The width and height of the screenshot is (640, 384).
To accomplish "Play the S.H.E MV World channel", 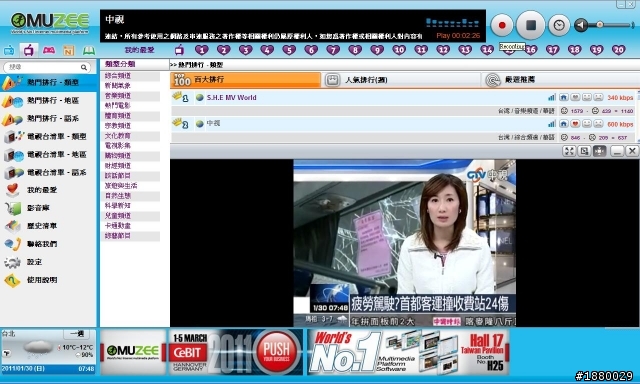I will point(231,98).
